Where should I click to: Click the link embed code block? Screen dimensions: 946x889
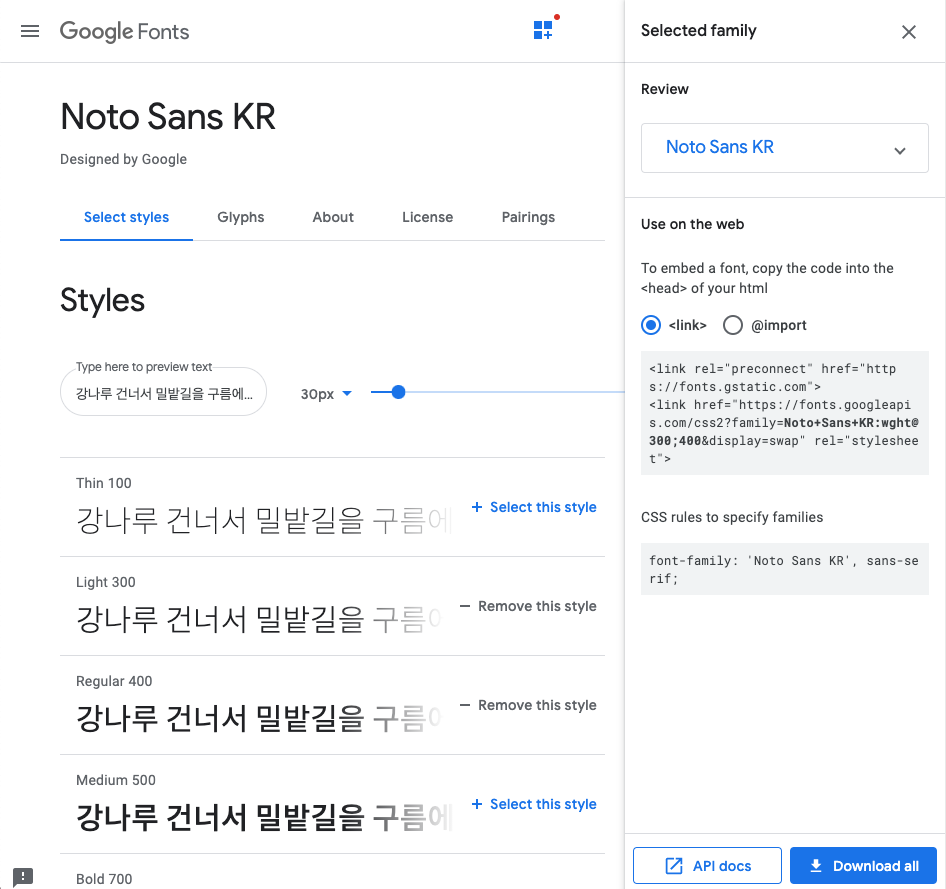click(x=784, y=413)
